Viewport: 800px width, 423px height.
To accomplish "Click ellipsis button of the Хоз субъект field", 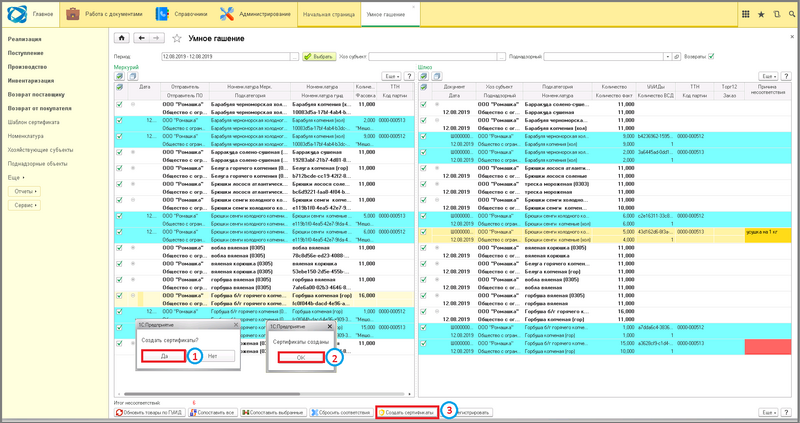I will pos(502,57).
